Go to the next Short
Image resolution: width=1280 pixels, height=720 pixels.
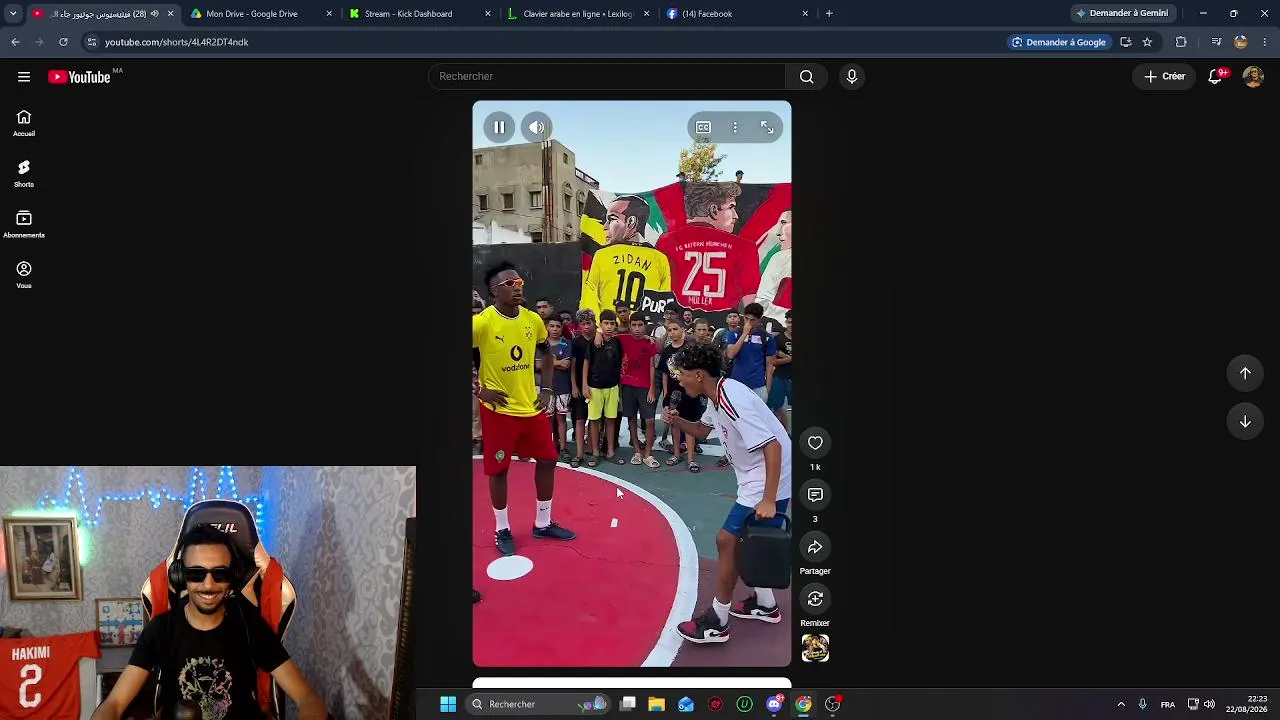[x=1245, y=422]
